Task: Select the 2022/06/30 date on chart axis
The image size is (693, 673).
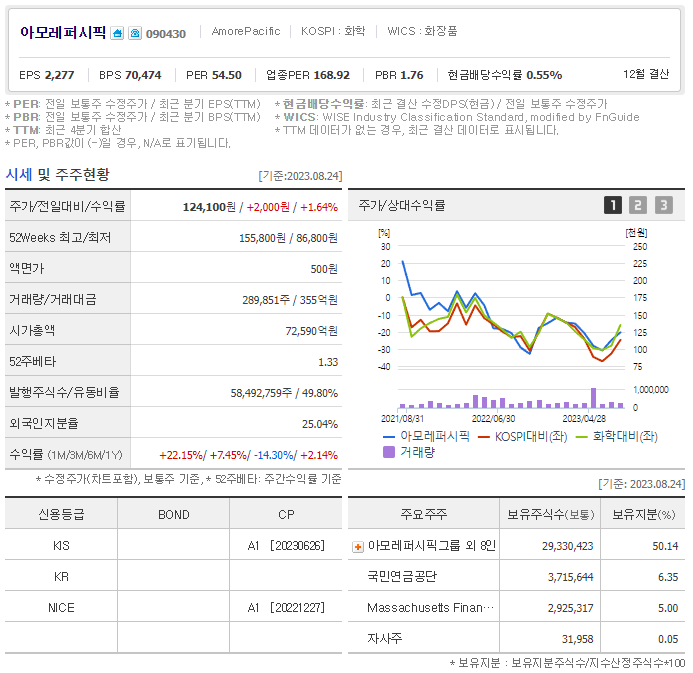Action: coord(493,418)
